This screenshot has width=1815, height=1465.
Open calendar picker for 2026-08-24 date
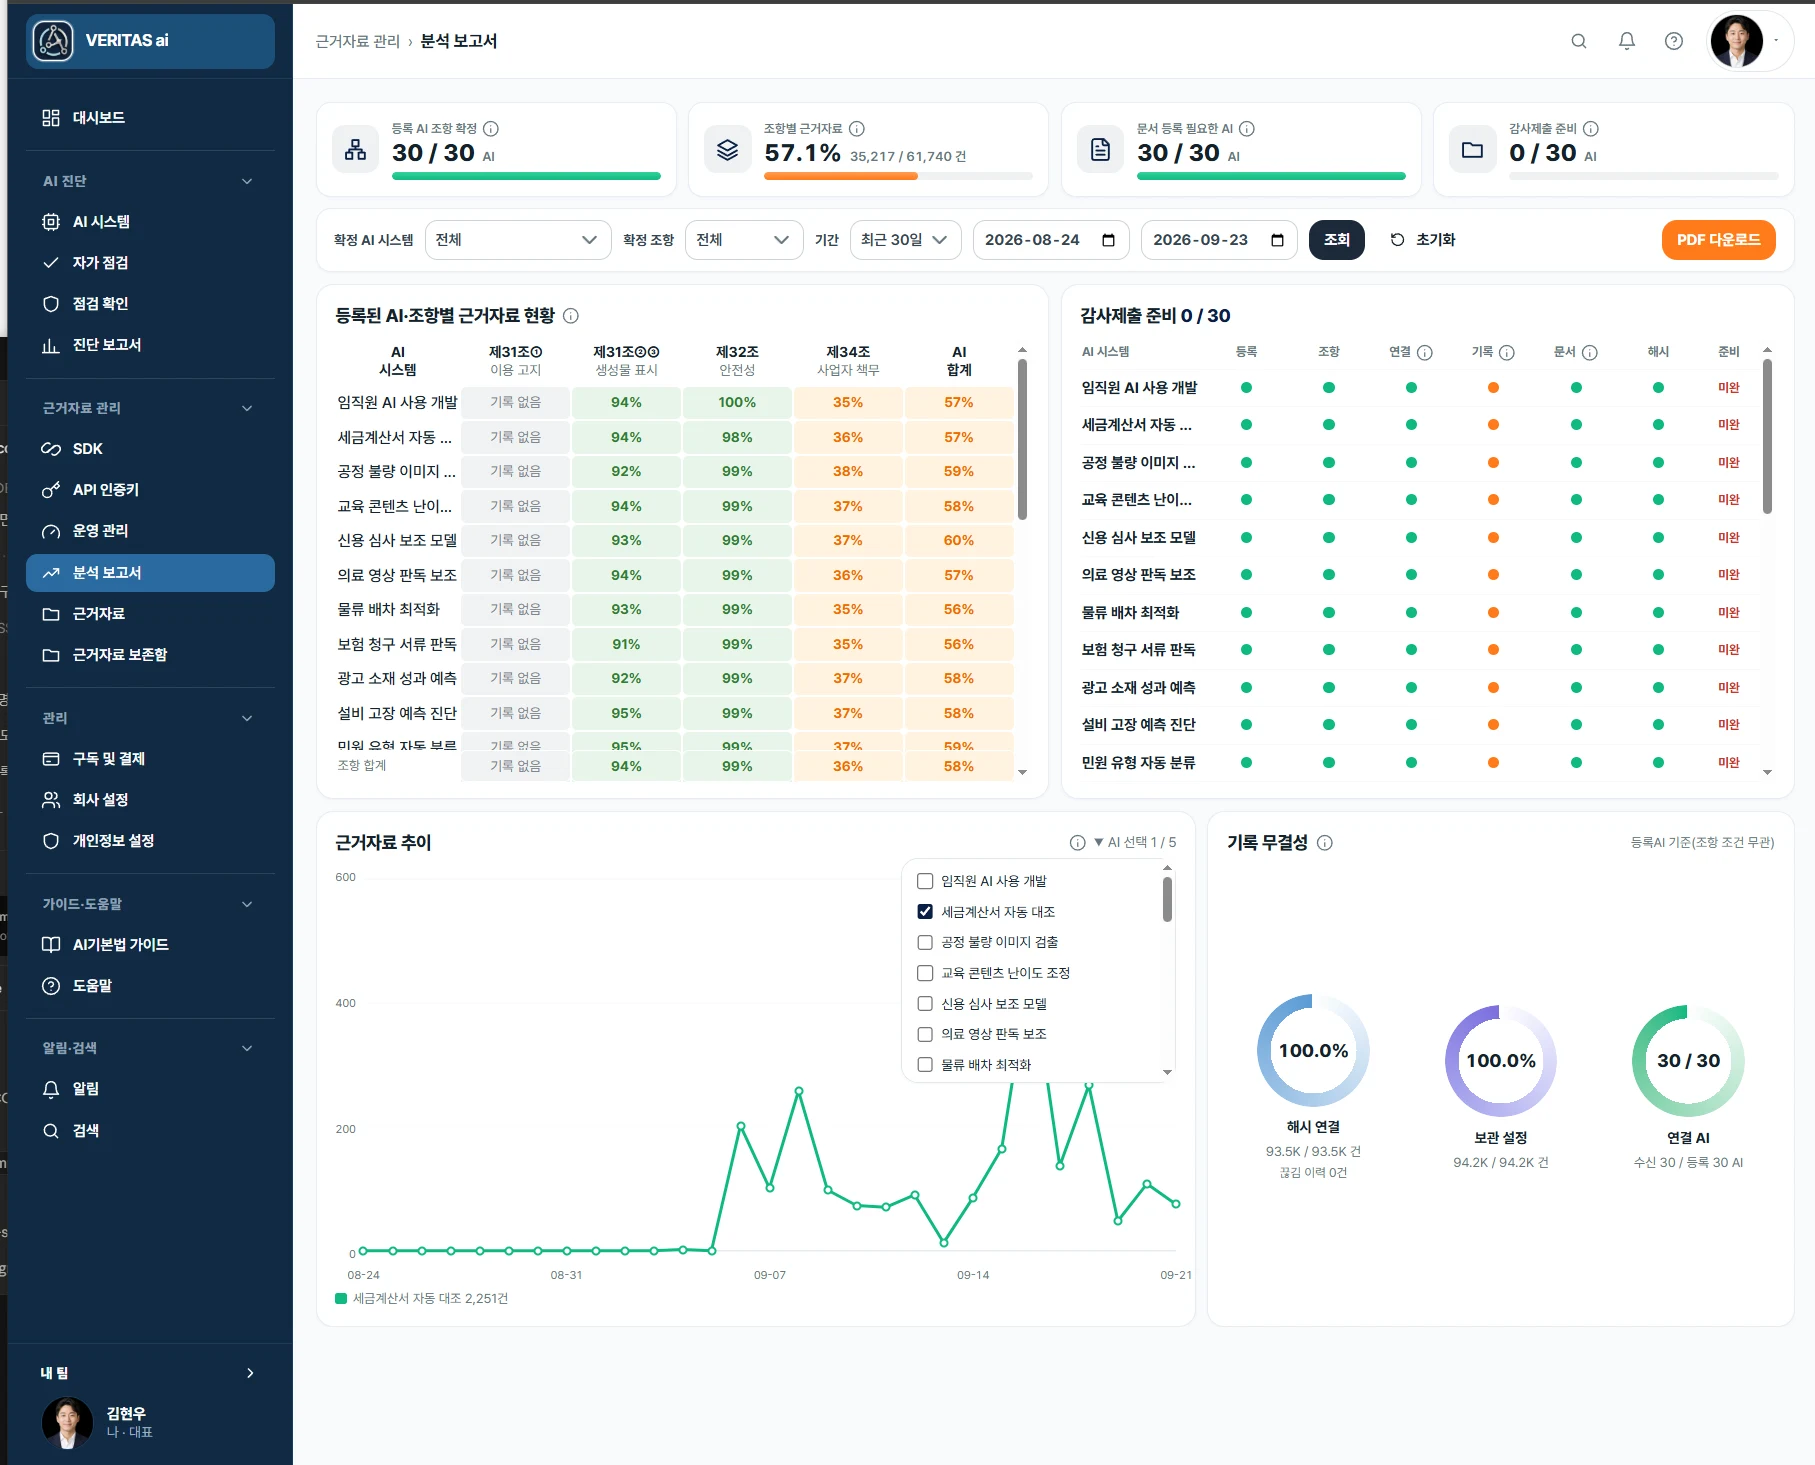coord(1108,240)
